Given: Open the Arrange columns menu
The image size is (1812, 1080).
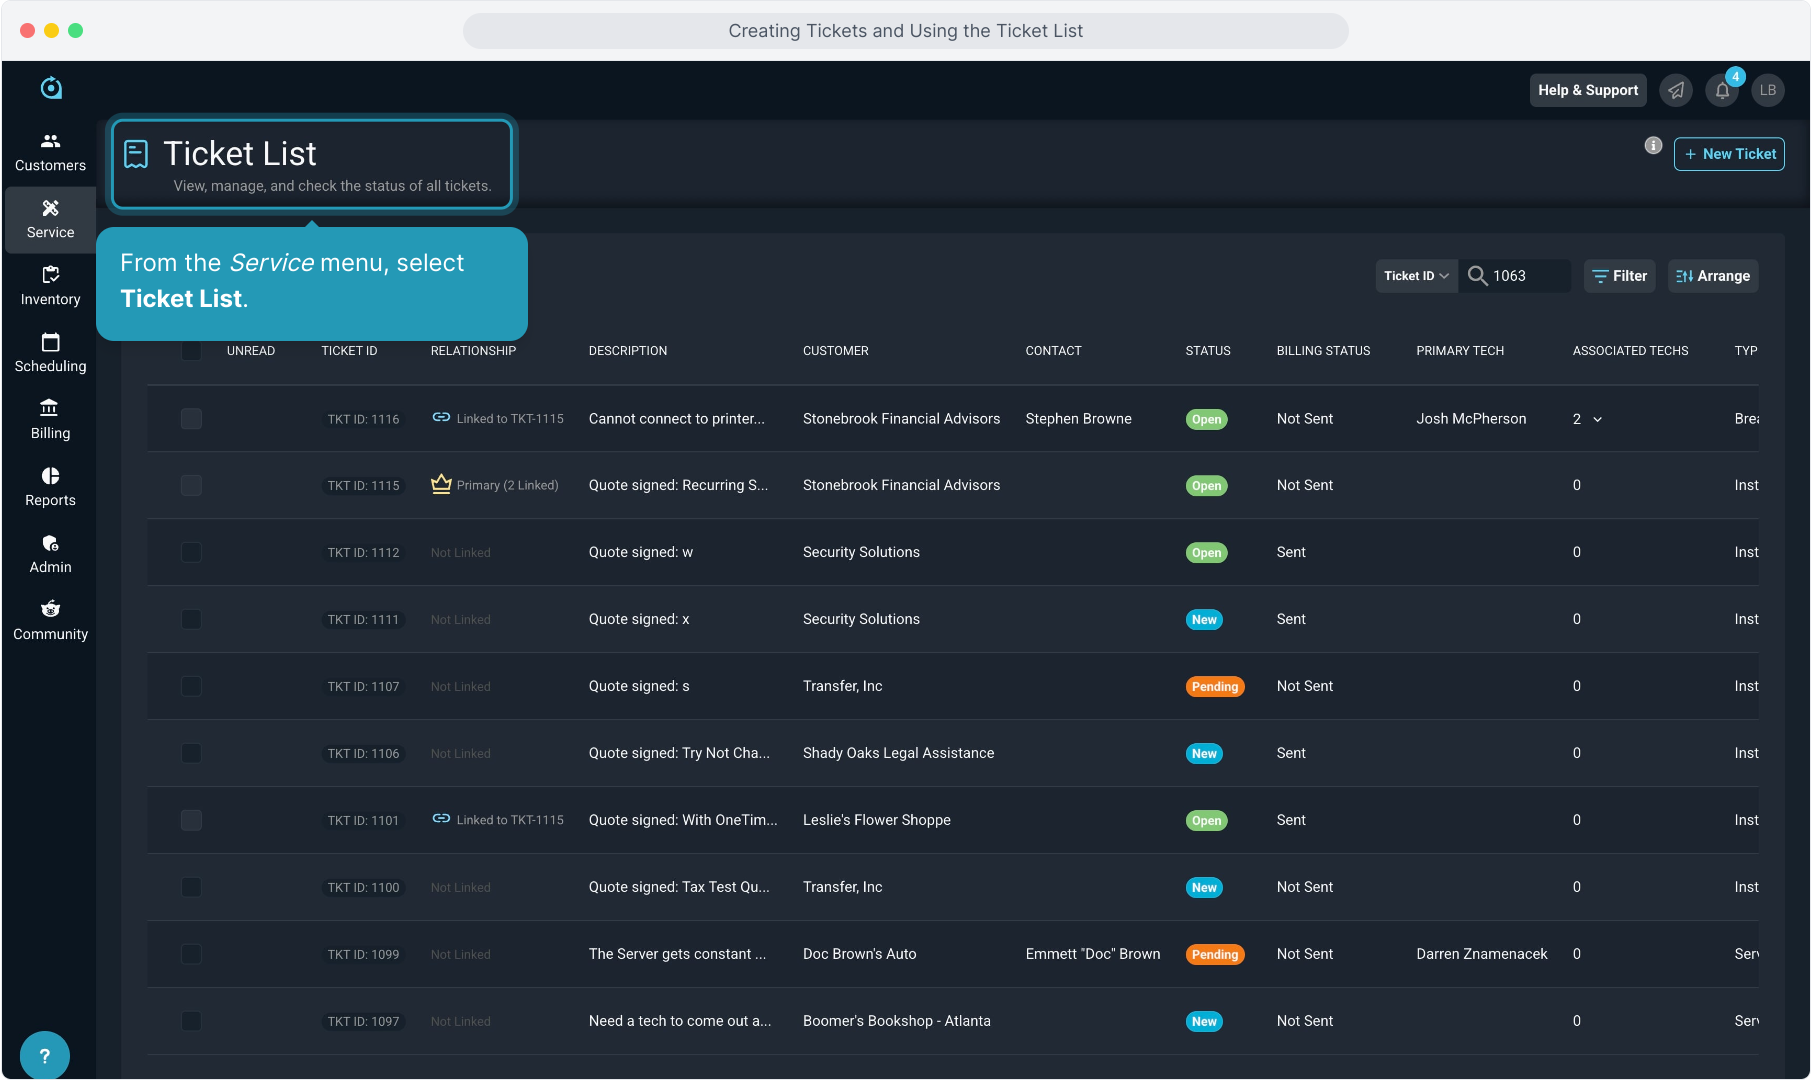Looking at the screenshot, I should coord(1713,276).
